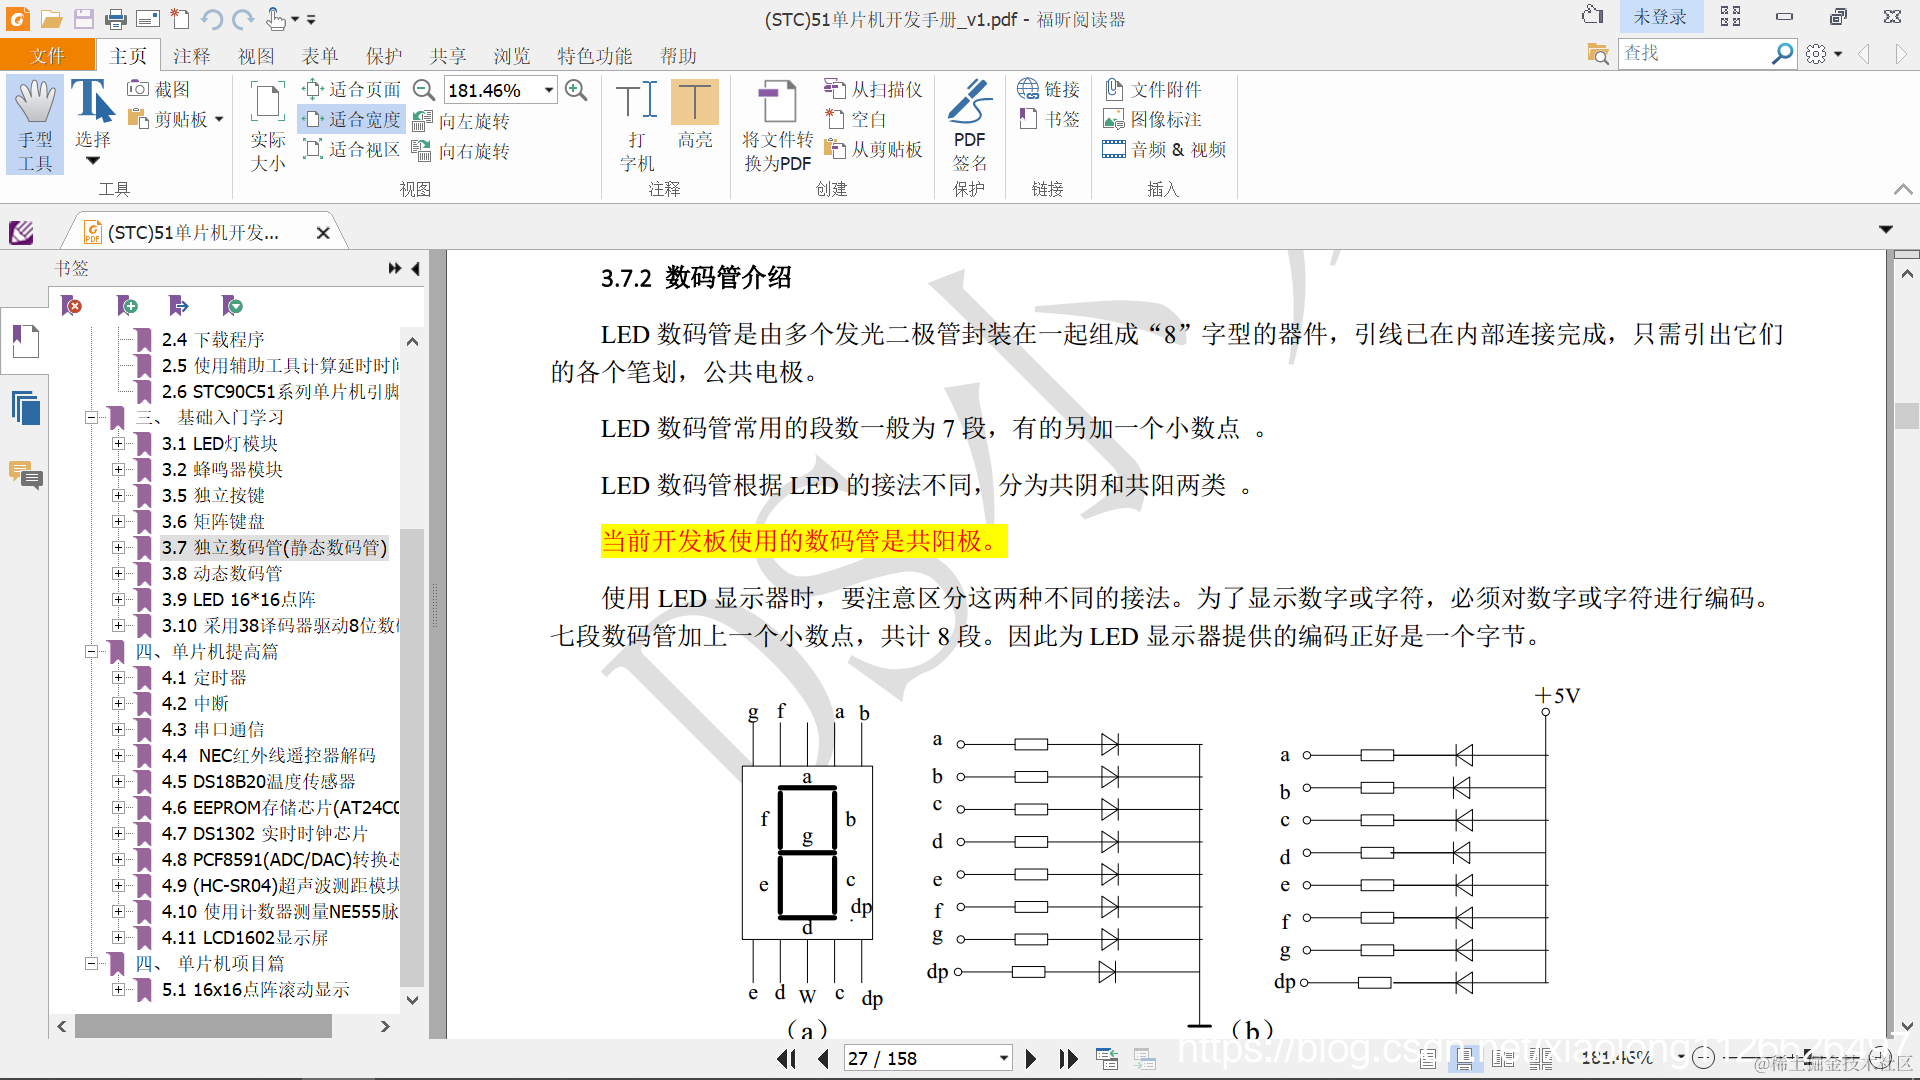Collapse the 四、单片机提高篇 bookmark section
This screenshot has width=1920, height=1080.
(91, 651)
